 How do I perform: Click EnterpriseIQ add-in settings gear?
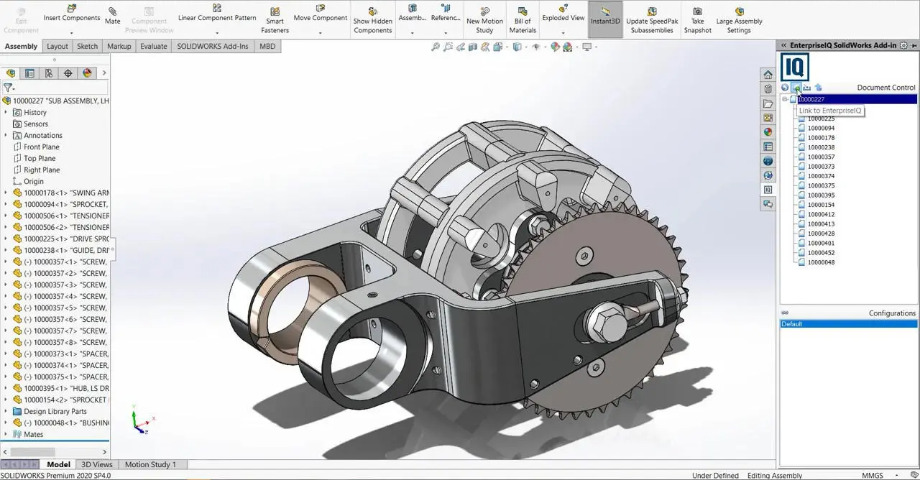(x=904, y=45)
